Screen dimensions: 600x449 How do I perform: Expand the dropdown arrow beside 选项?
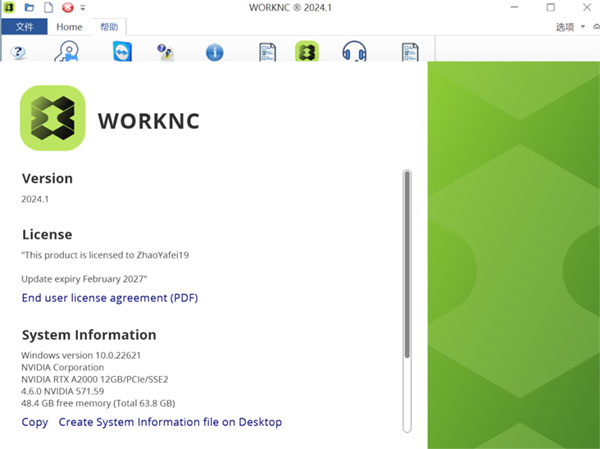click(583, 26)
